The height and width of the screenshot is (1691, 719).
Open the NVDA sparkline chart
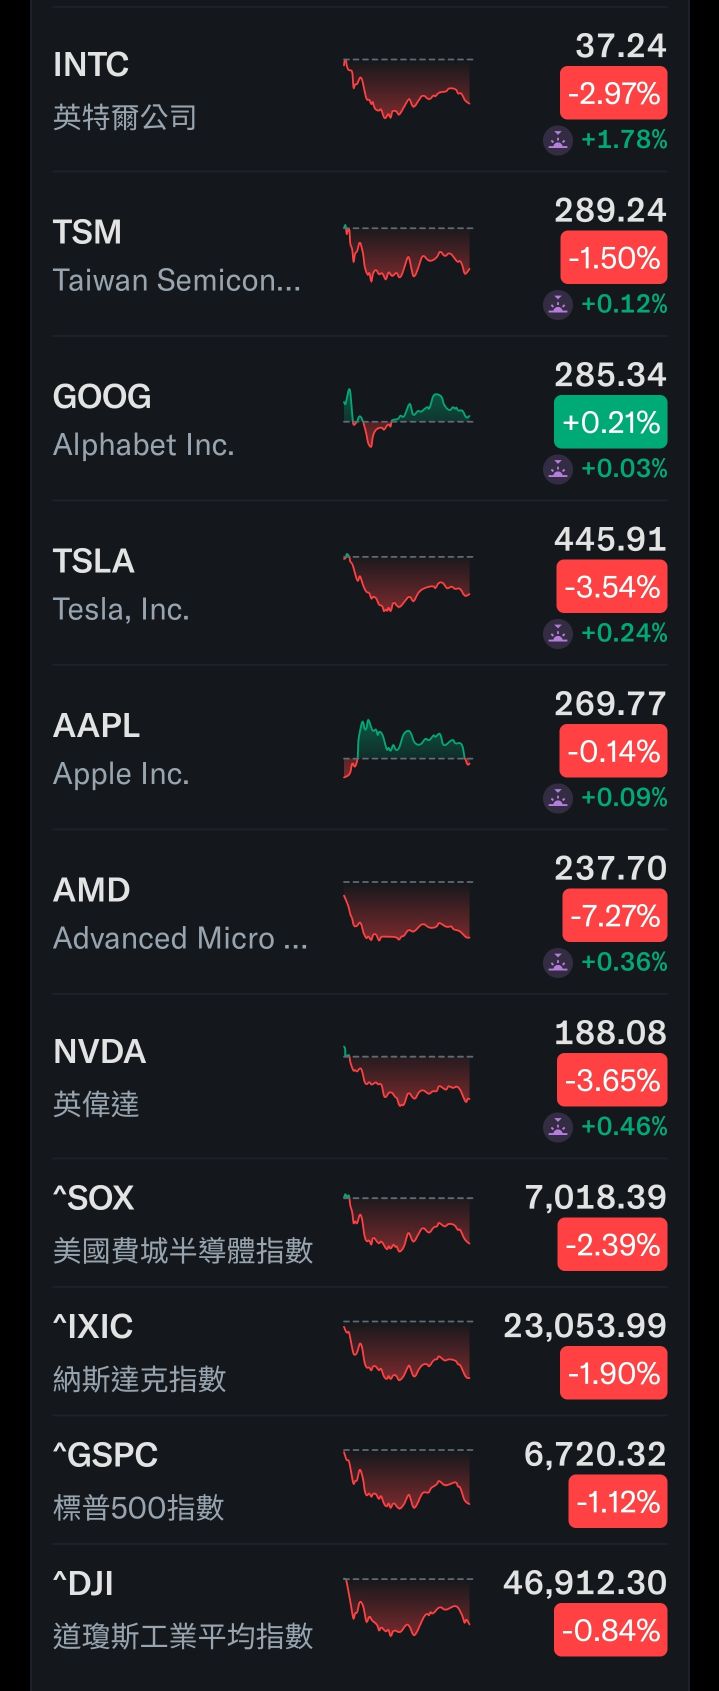407,1076
